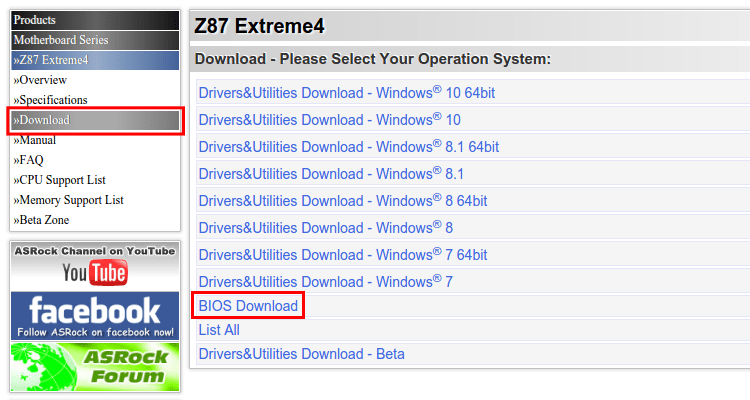Click the Z87 Extreme4 page title
Viewport: 750px width, 400px height.
pos(259,26)
